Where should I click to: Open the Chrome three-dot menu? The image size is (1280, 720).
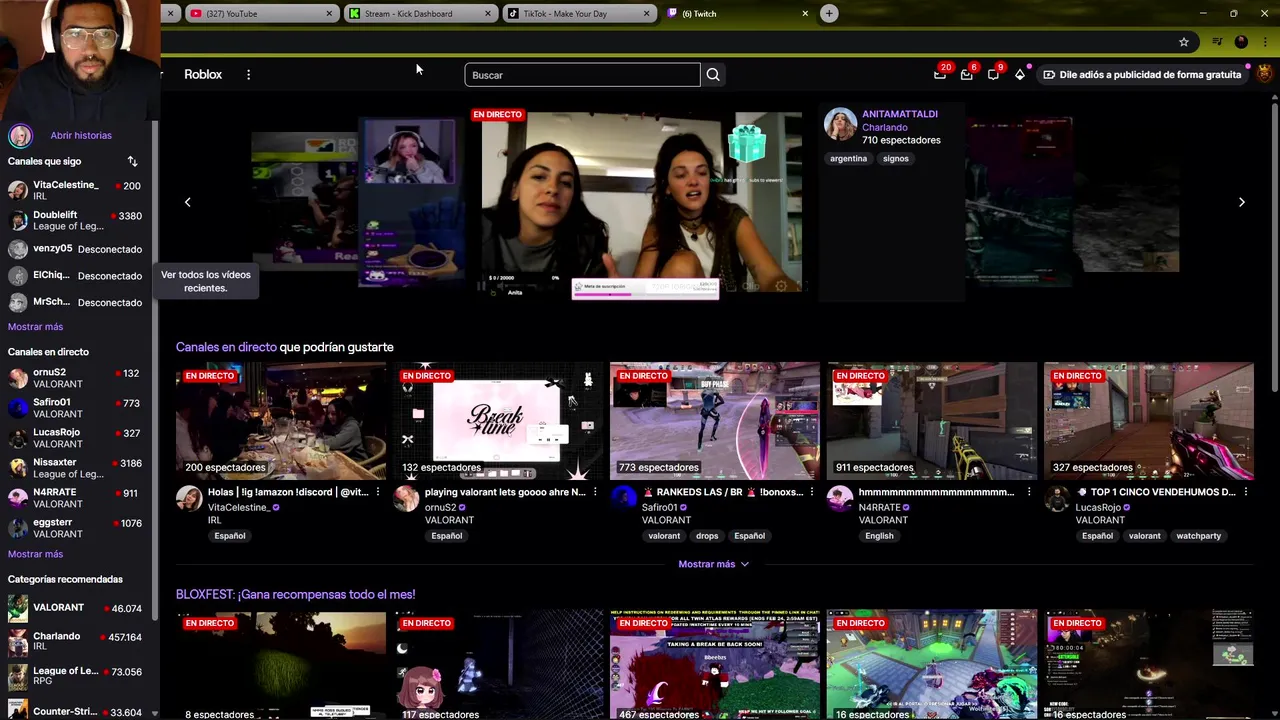point(1266,42)
